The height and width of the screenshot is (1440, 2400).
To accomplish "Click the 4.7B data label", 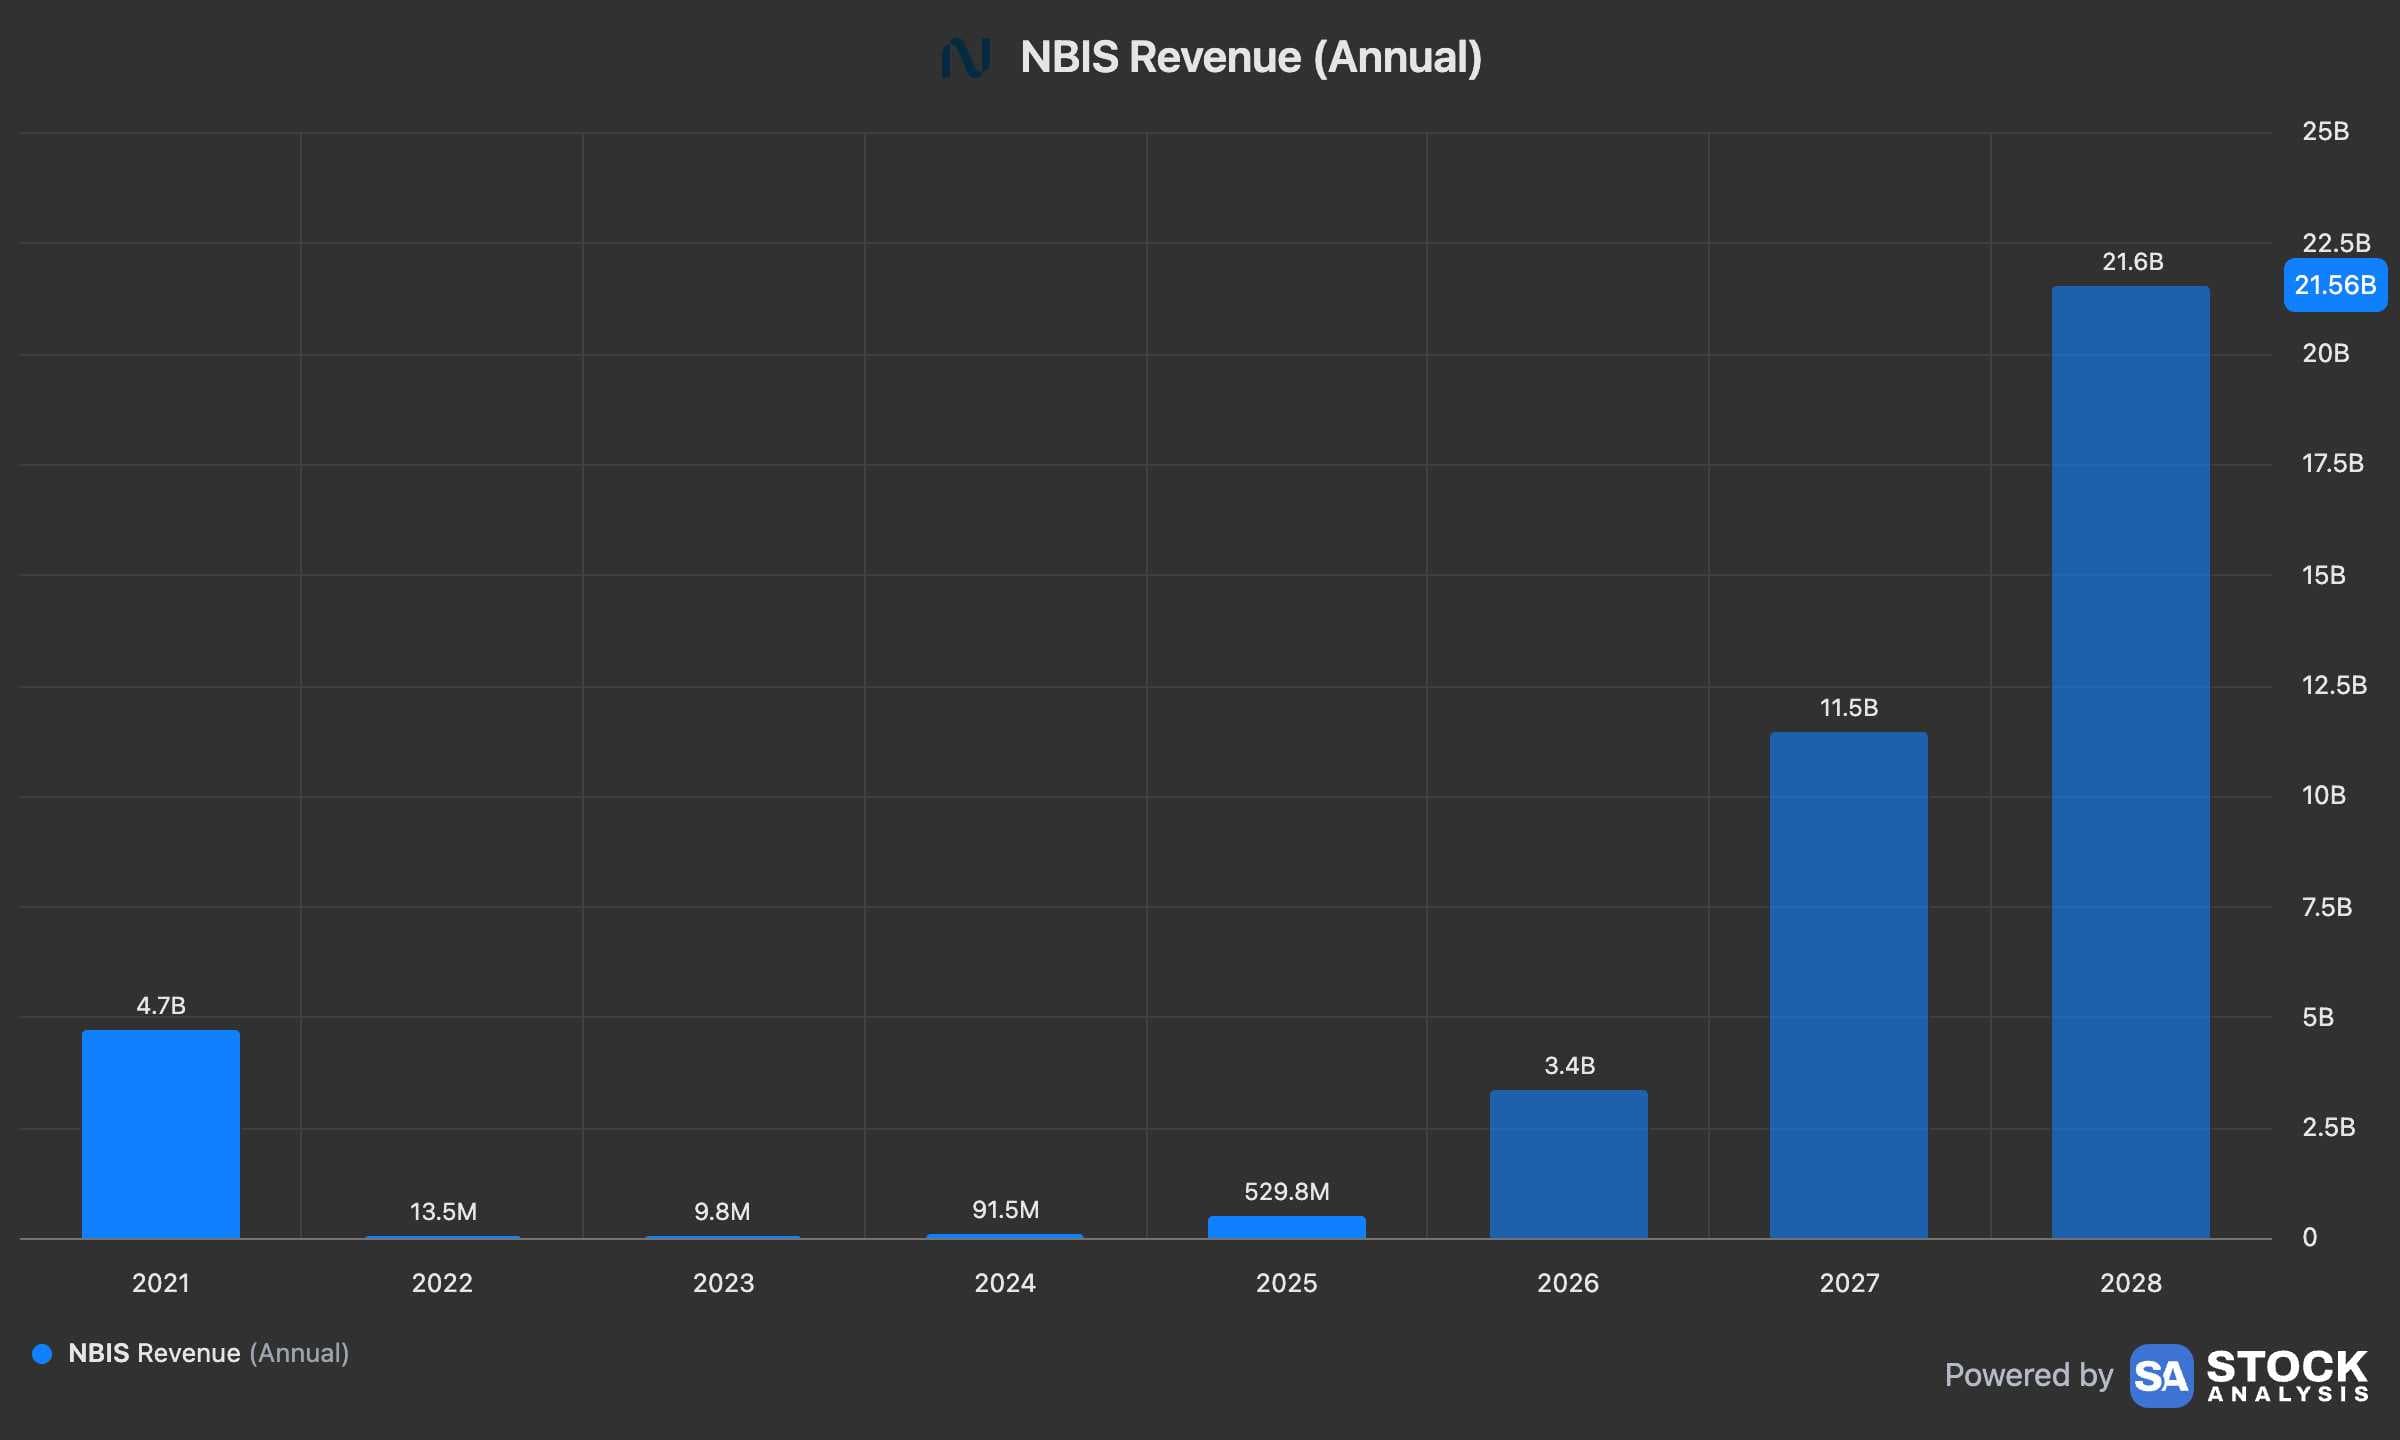I will pos(161,1005).
